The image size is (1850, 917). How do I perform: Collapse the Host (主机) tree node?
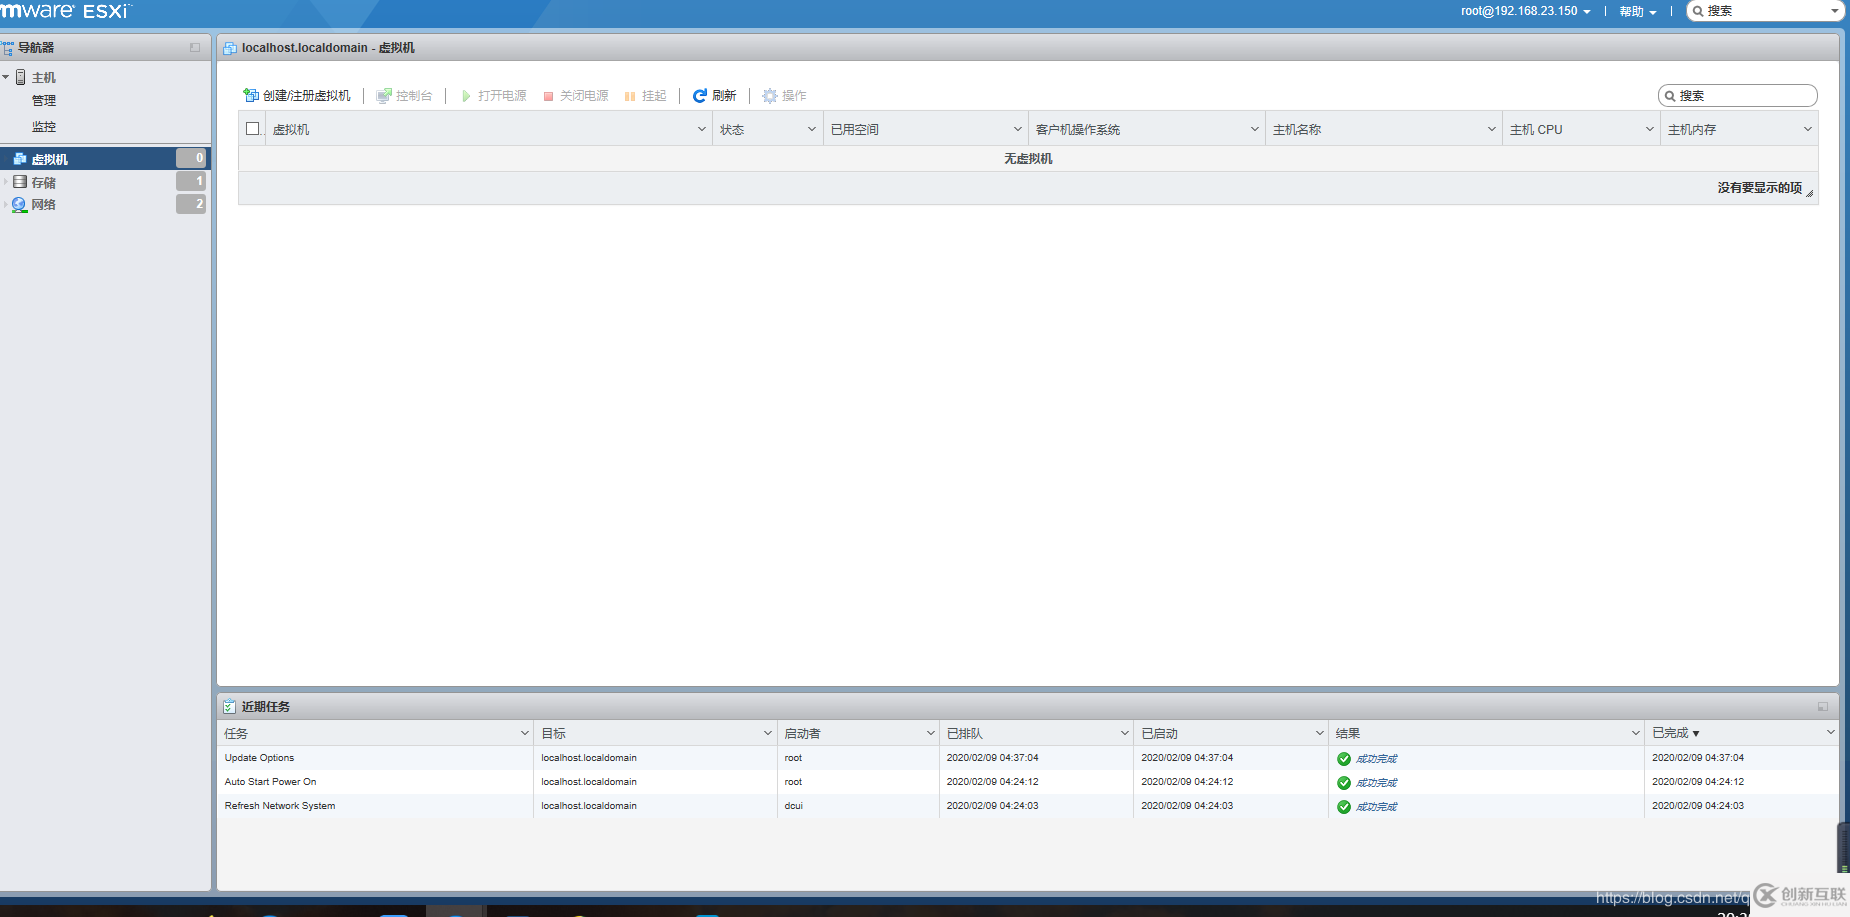coord(6,77)
